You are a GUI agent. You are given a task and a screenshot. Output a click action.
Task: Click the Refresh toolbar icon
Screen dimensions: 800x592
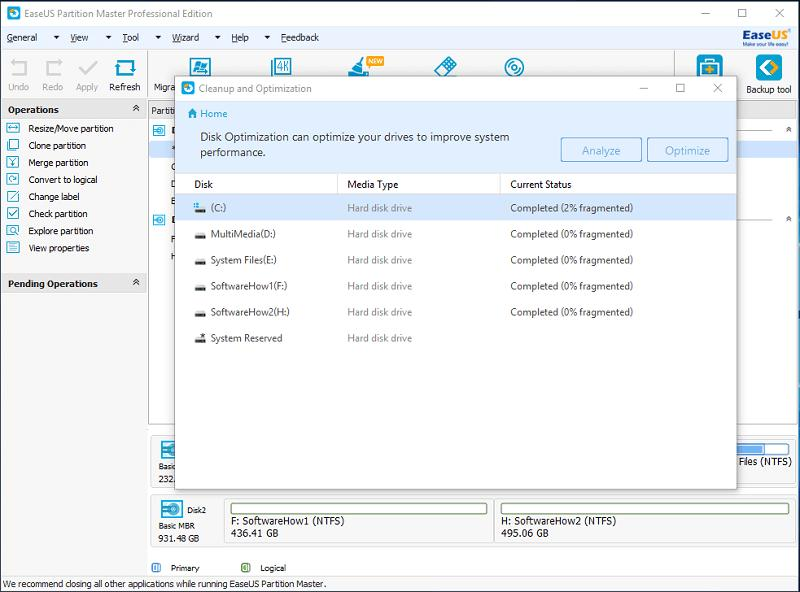coord(124,75)
